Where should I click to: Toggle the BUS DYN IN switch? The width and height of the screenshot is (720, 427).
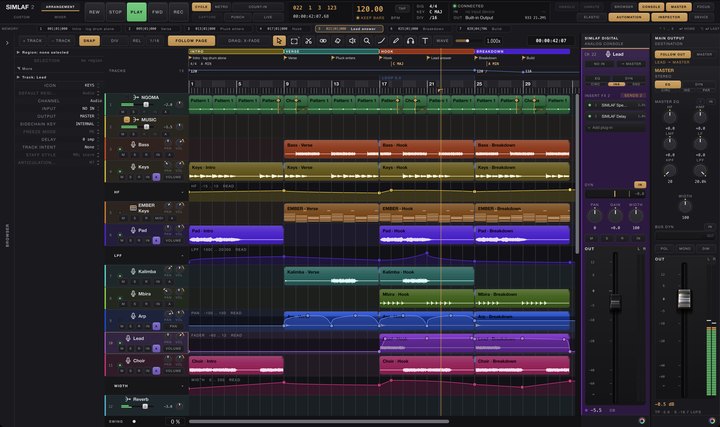pyautogui.click(x=710, y=227)
